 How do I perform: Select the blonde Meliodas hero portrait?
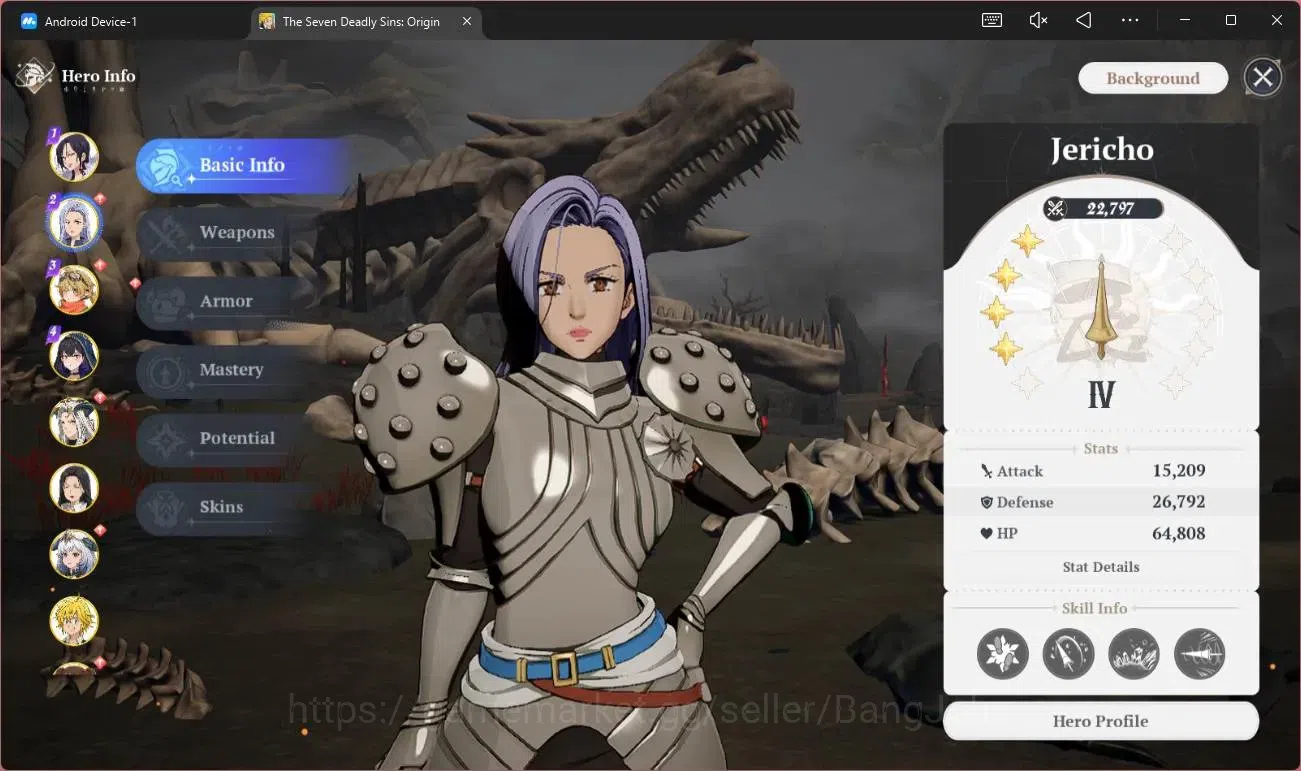point(74,621)
